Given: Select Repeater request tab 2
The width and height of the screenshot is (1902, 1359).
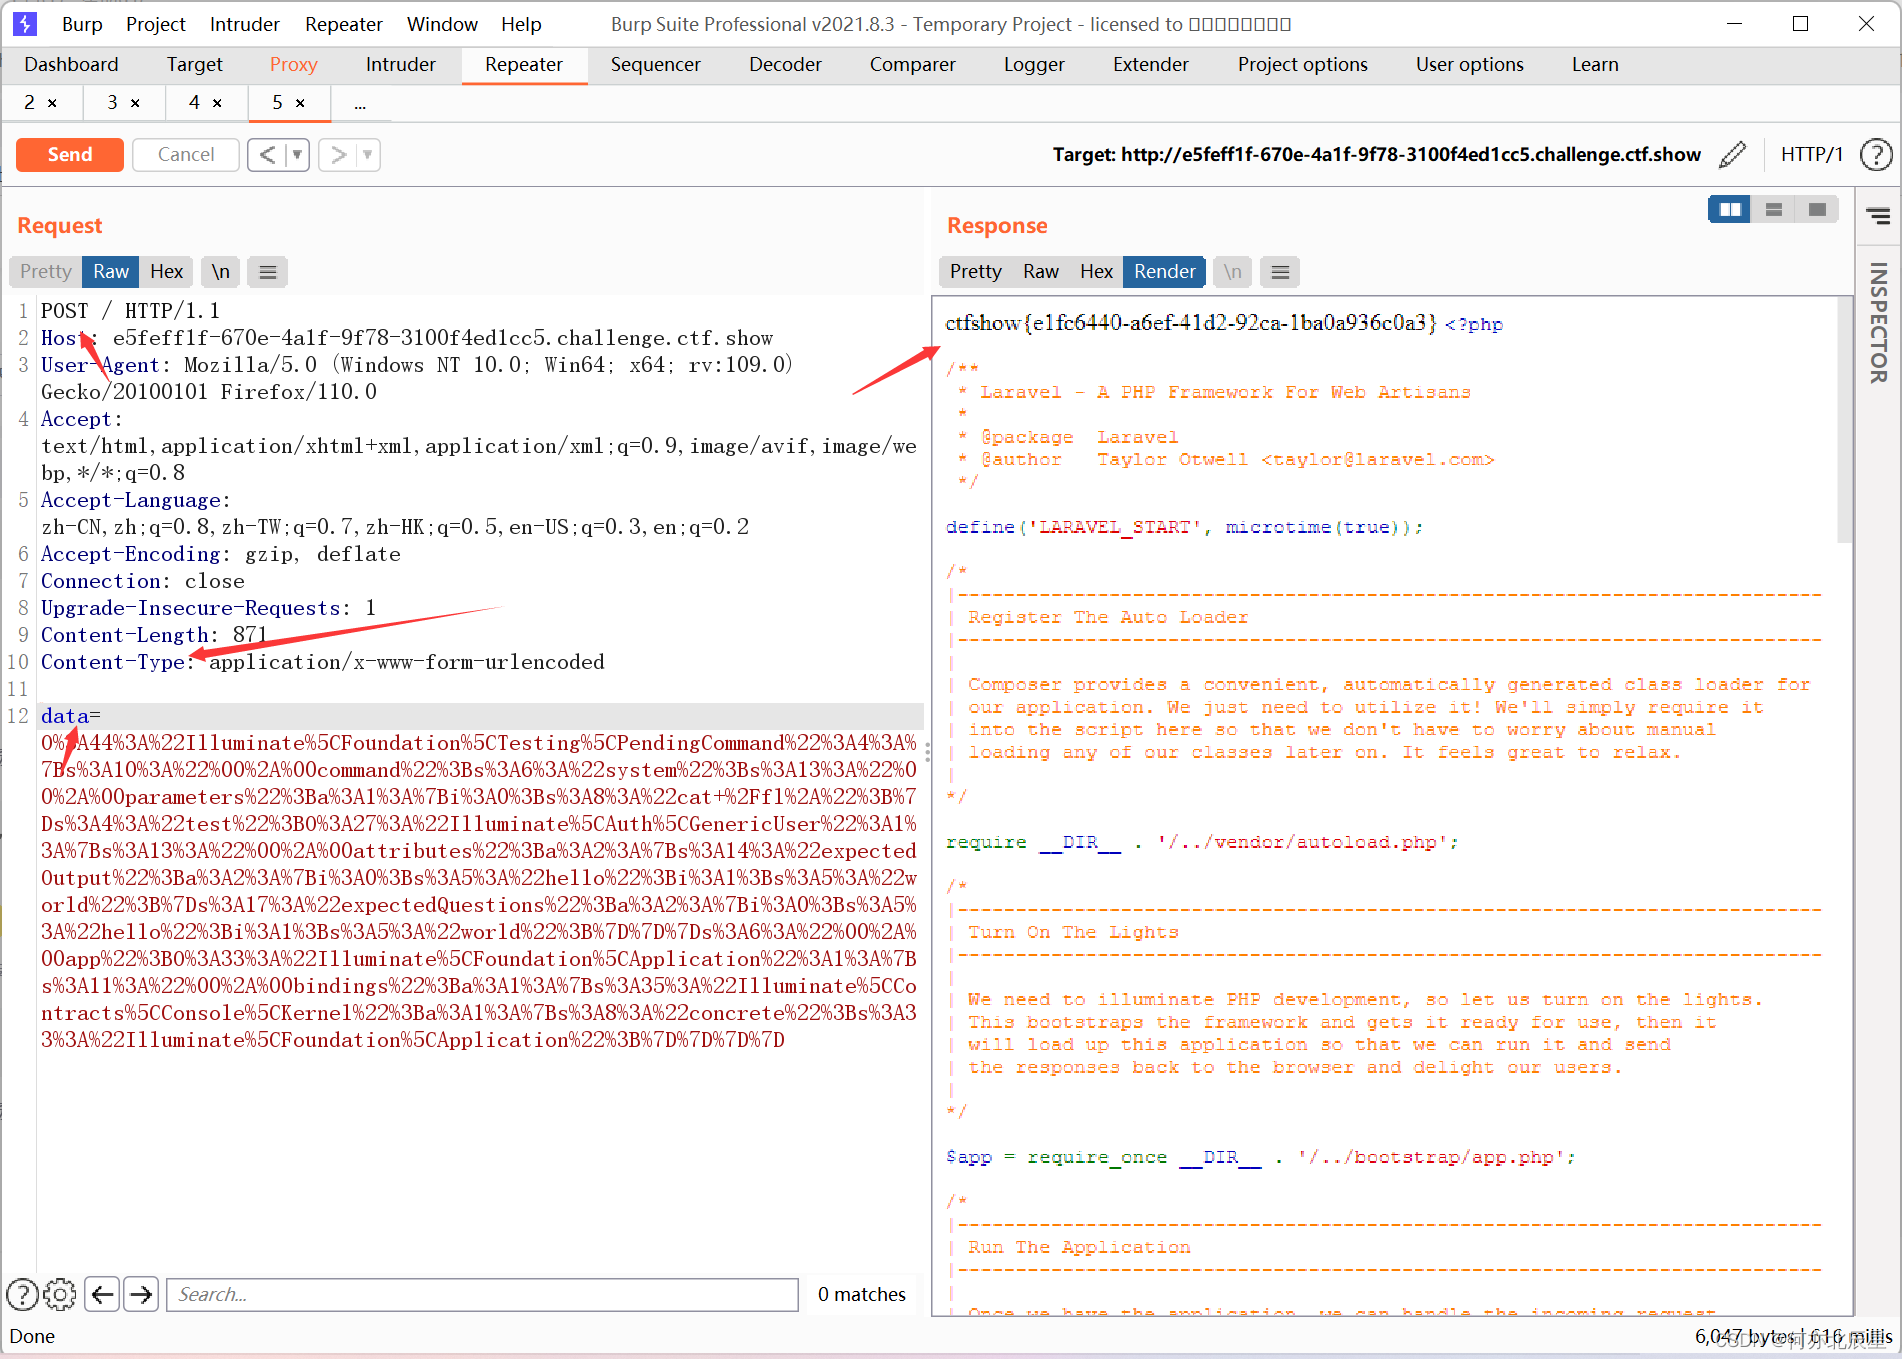Looking at the screenshot, I should [29, 103].
